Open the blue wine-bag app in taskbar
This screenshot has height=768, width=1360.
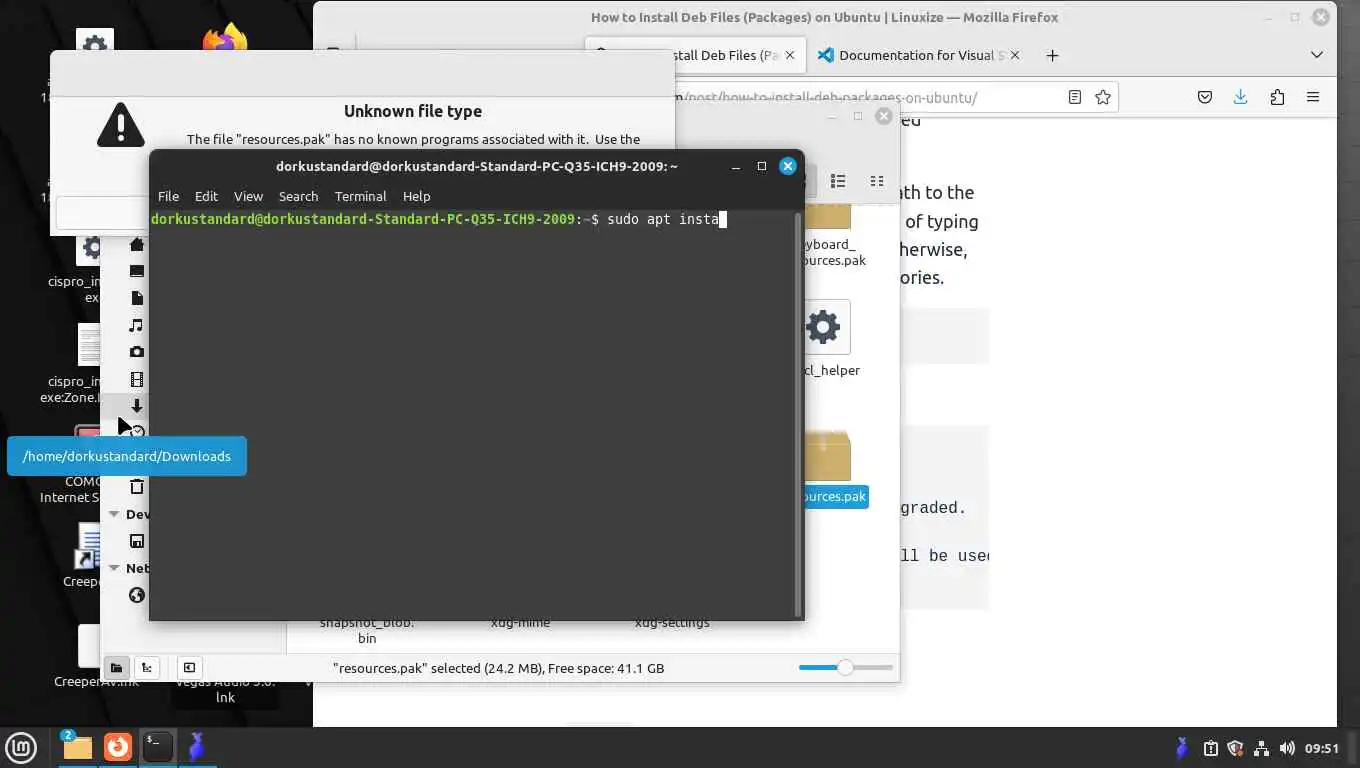[x=197, y=747]
